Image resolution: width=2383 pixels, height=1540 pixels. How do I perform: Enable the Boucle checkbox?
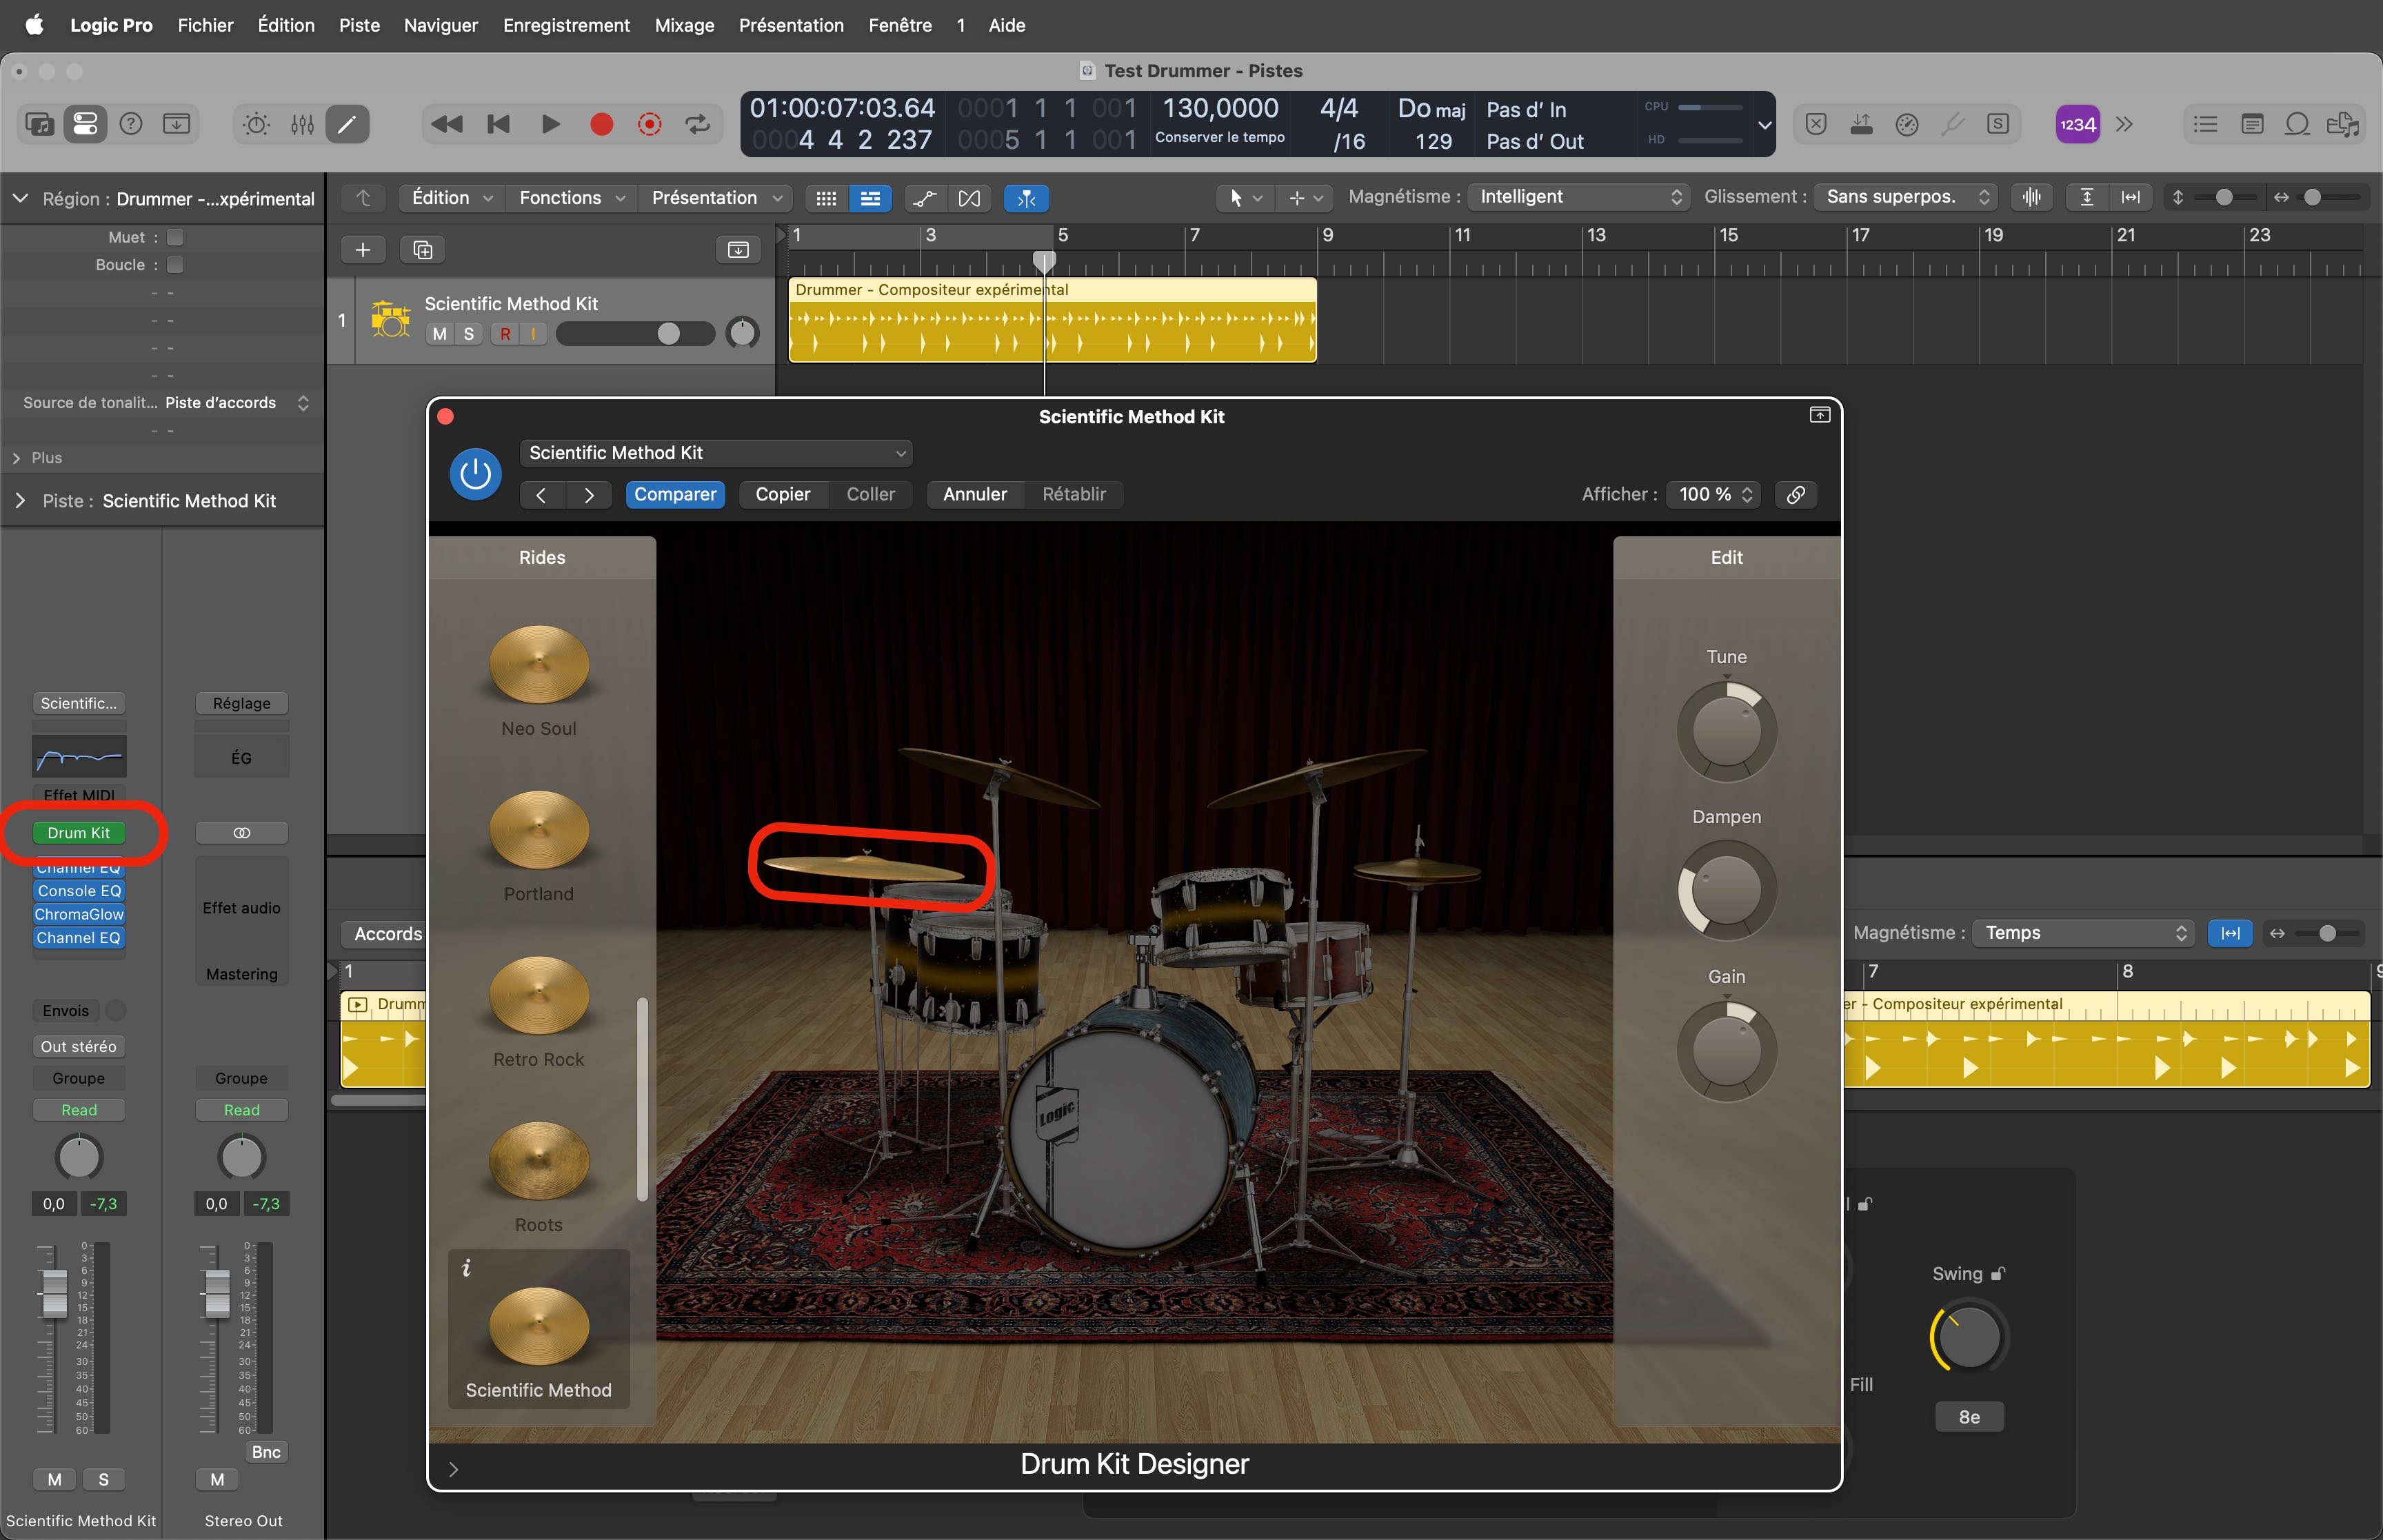click(175, 265)
